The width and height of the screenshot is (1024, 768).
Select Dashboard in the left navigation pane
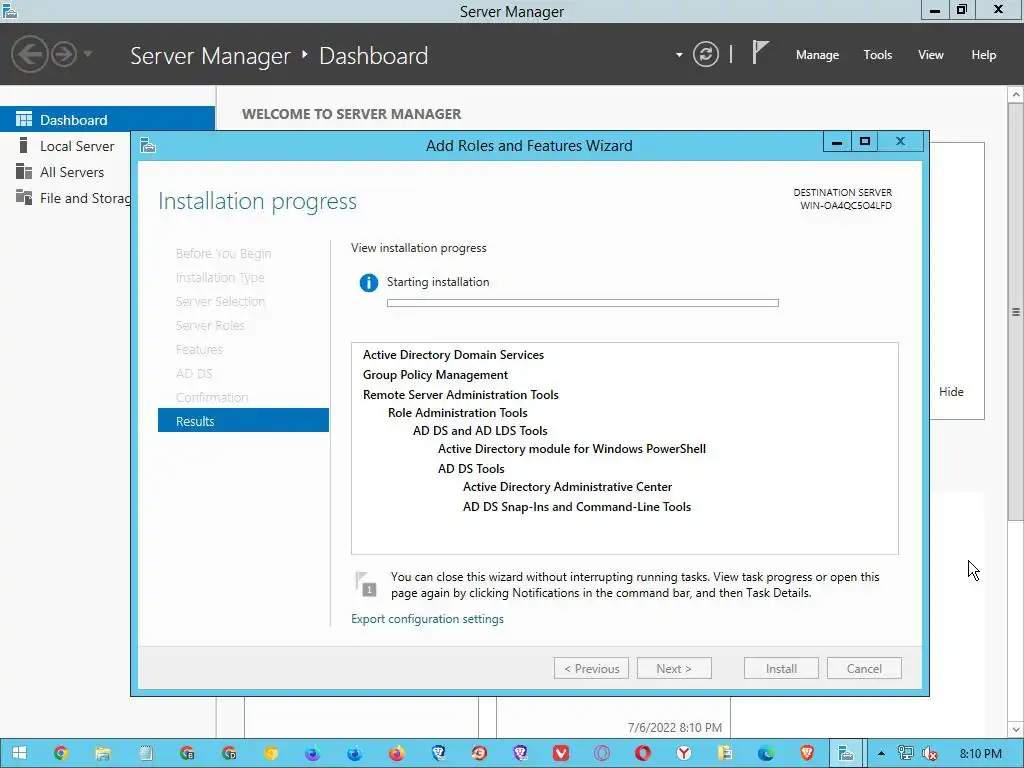coord(107,120)
